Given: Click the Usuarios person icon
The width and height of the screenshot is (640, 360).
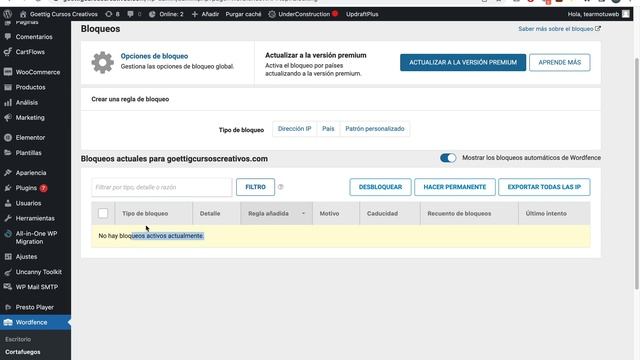Looking at the screenshot, I should point(8,203).
